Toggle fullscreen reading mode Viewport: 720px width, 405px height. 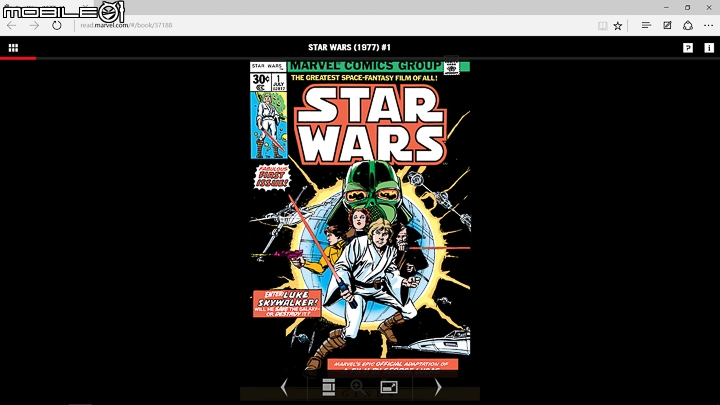(x=389, y=388)
